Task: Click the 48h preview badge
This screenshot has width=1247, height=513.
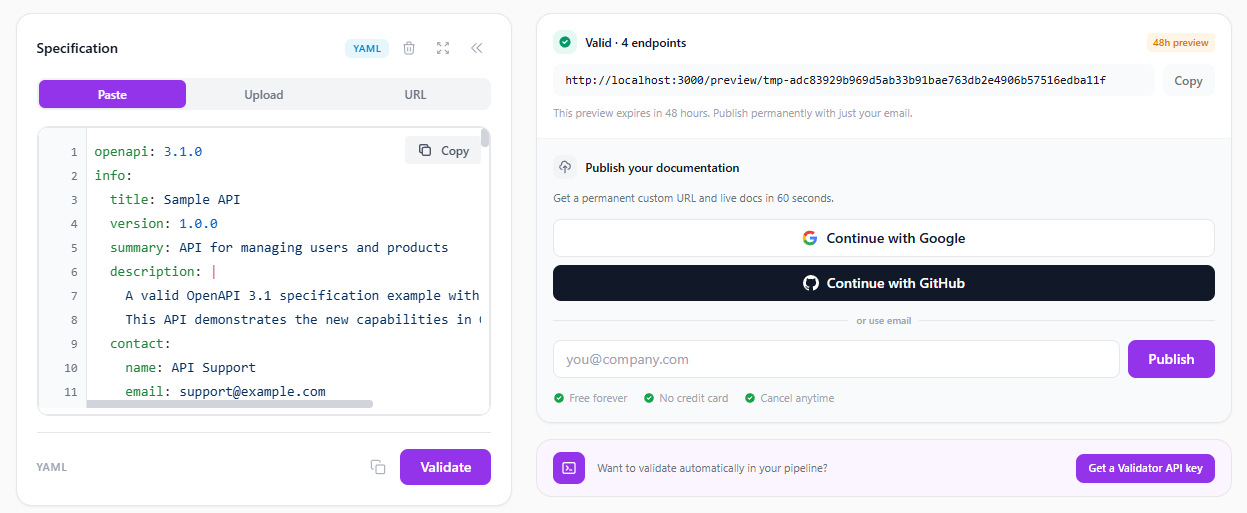Action: [x=1181, y=42]
